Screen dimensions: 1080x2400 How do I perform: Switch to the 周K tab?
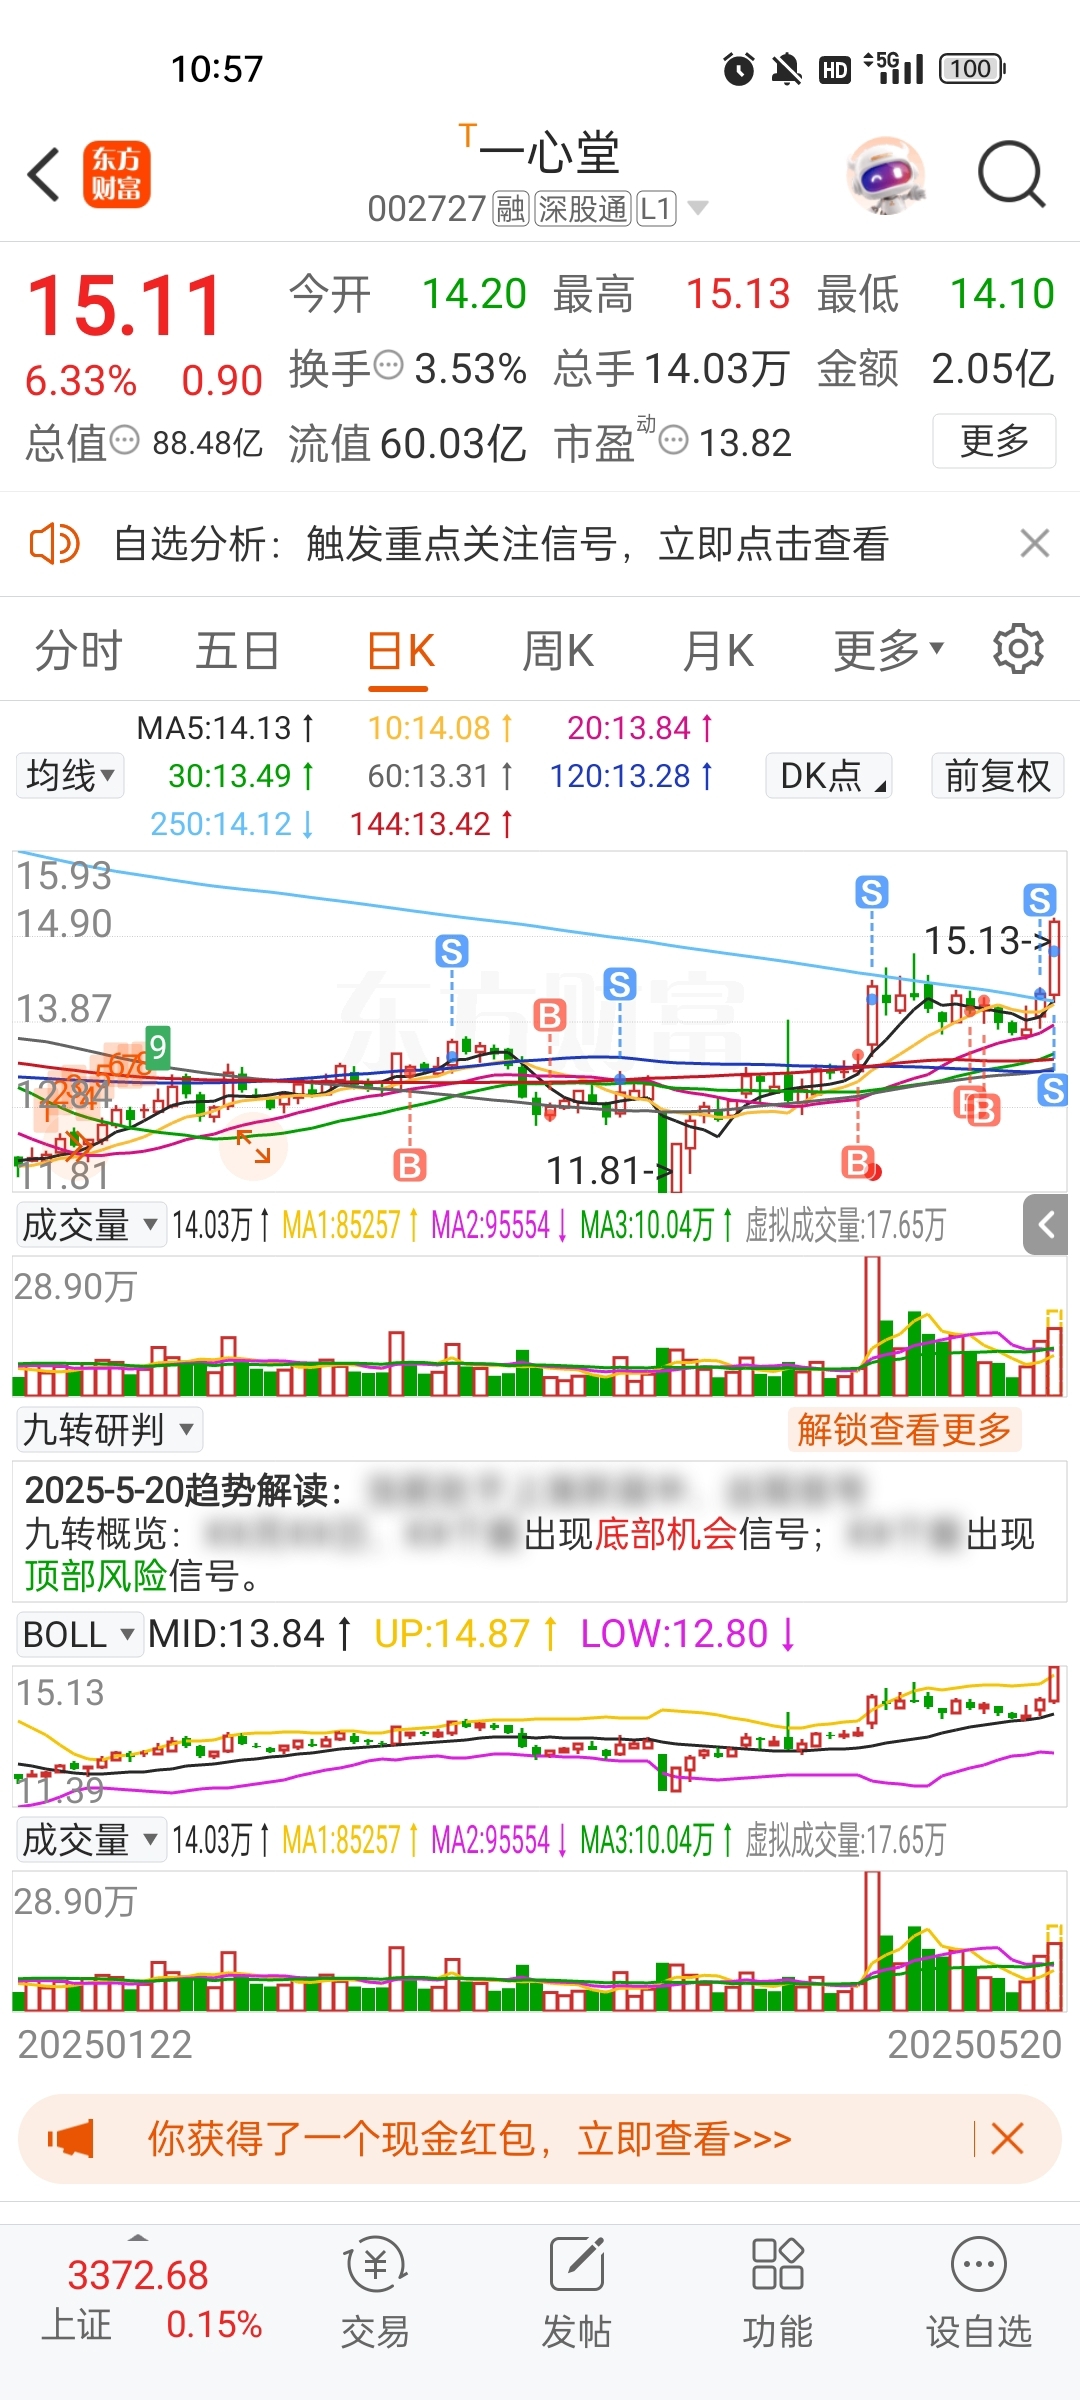click(x=558, y=651)
